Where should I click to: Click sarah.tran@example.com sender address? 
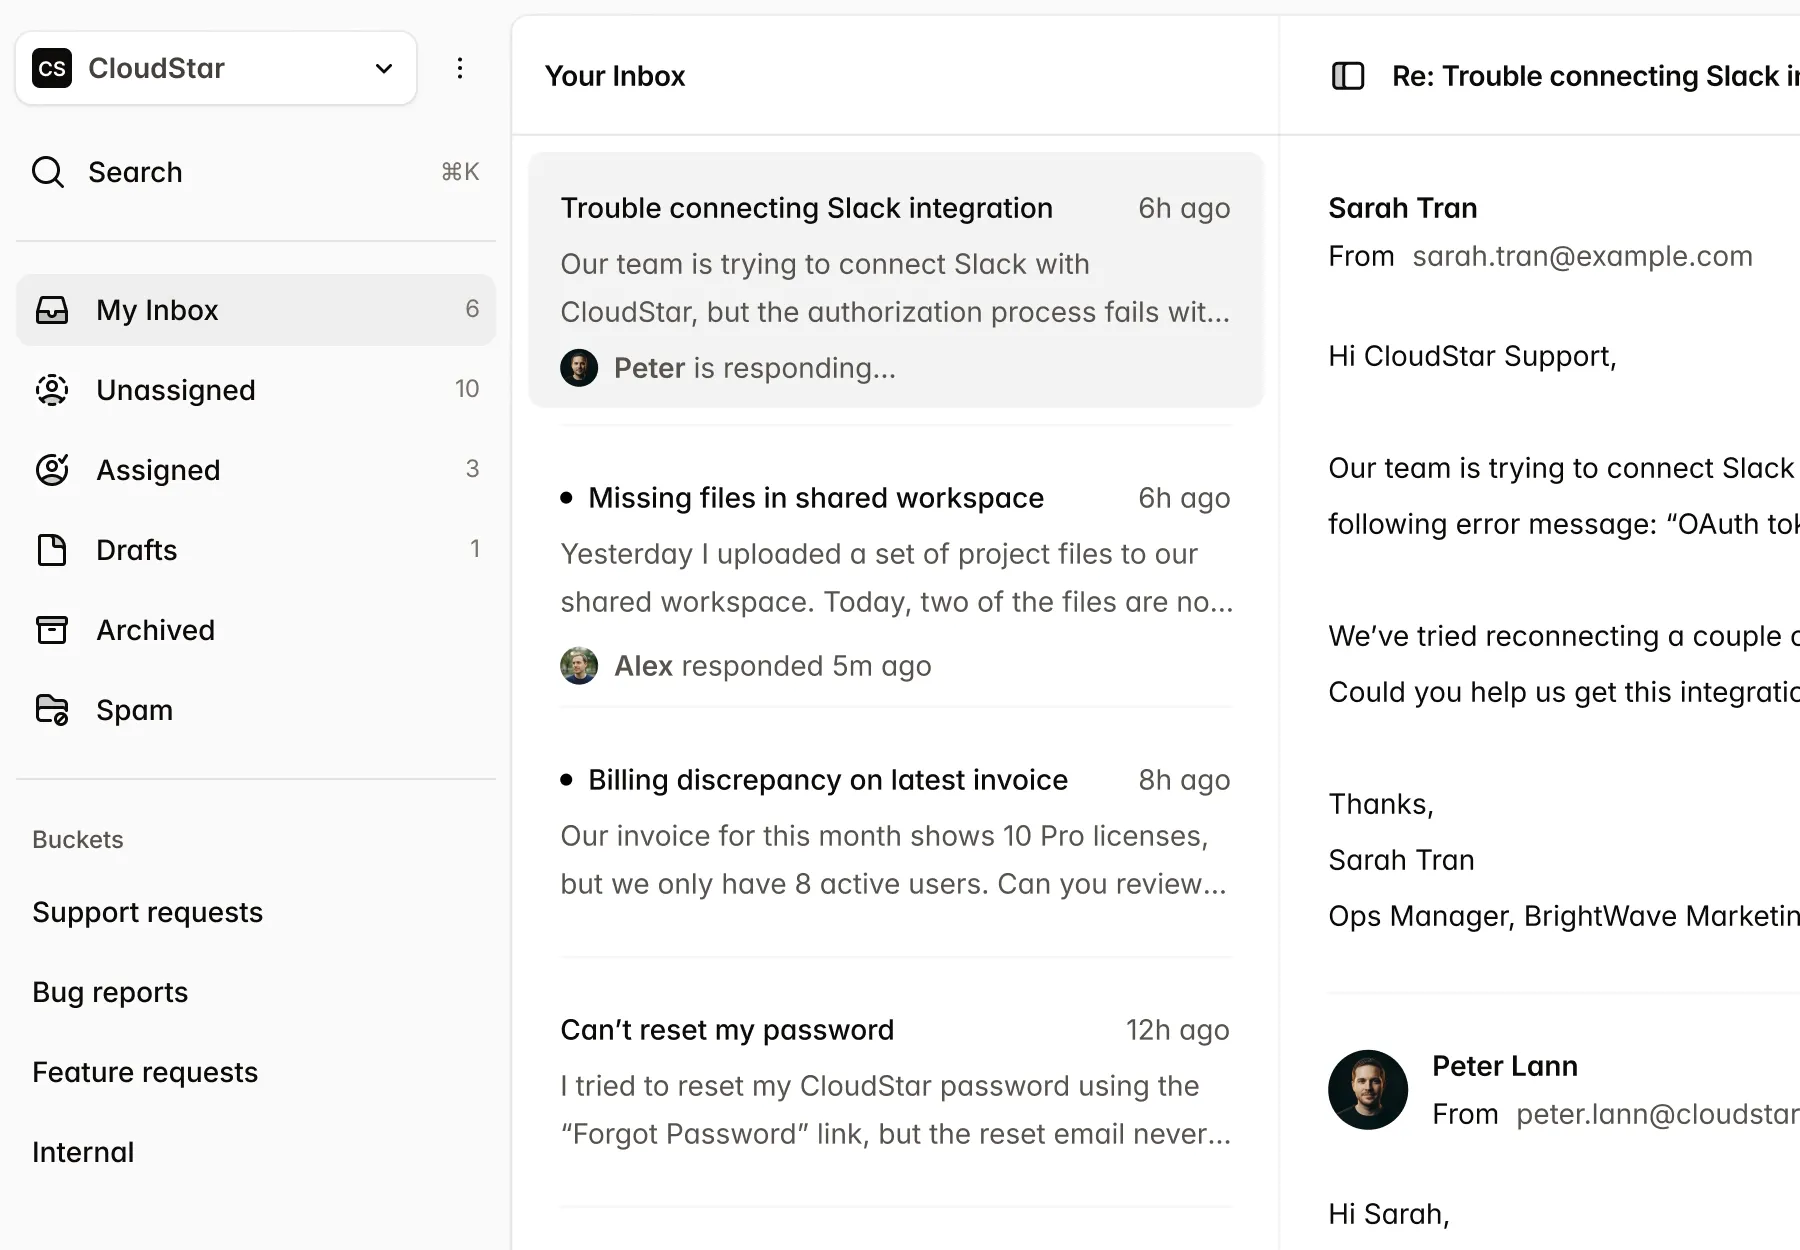1582,256
